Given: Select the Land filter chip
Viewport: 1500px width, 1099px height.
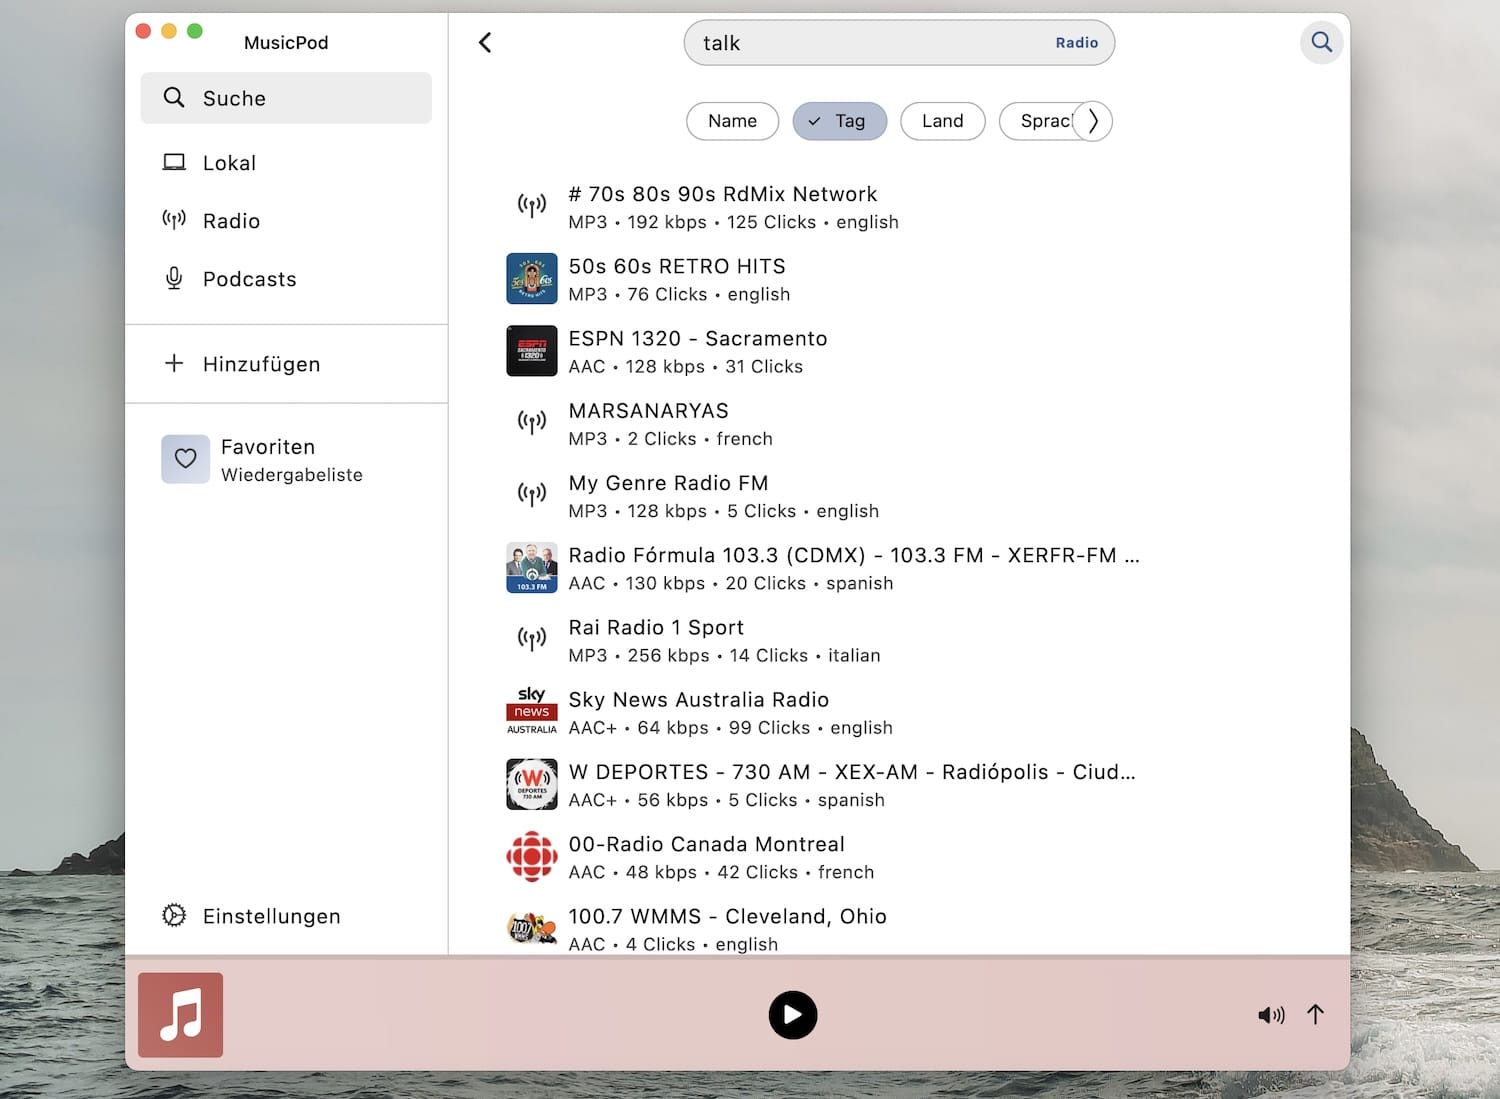Looking at the screenshot, I should pyautogui.click(x=943, y=121).
